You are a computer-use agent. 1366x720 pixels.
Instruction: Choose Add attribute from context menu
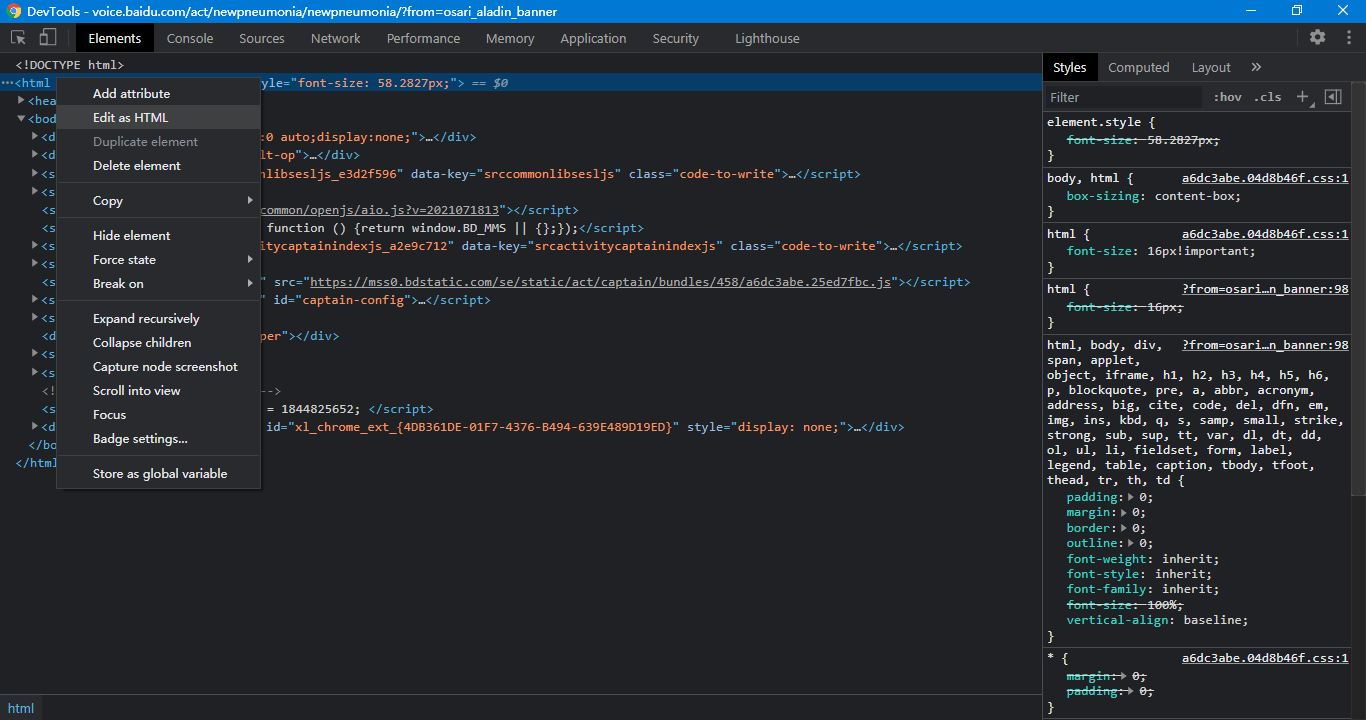click(158, 93)
